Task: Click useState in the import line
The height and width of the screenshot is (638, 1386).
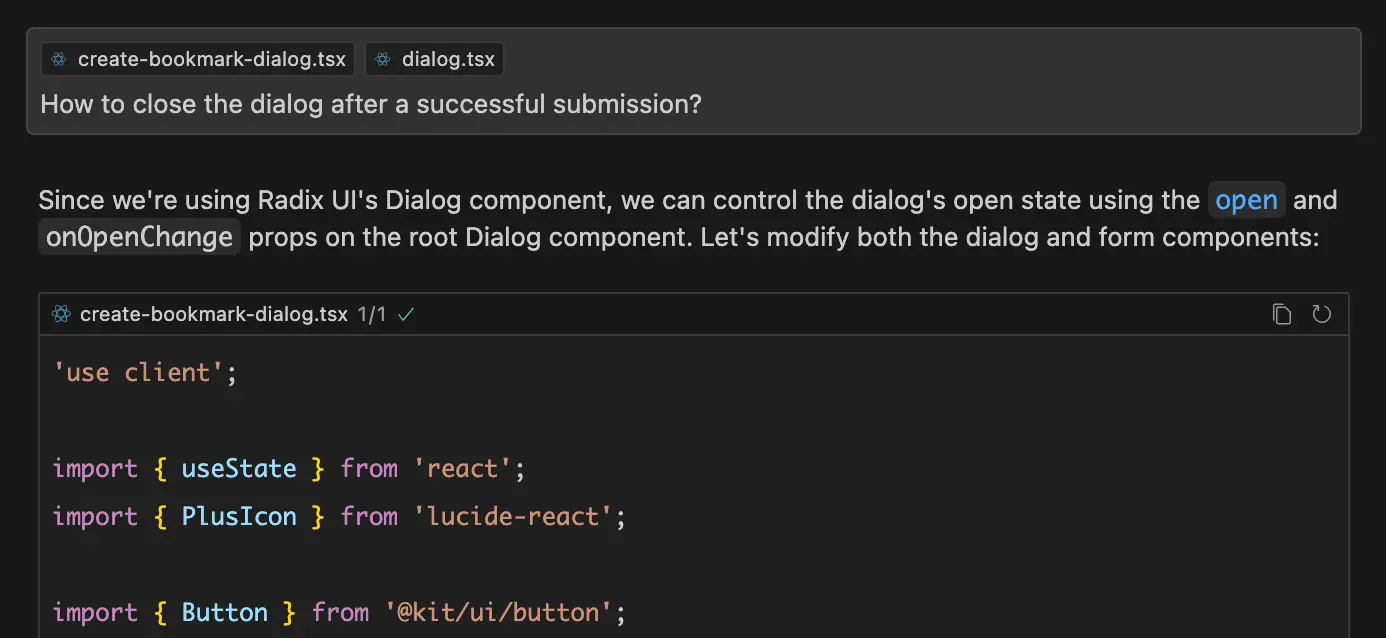Action: 238,468
